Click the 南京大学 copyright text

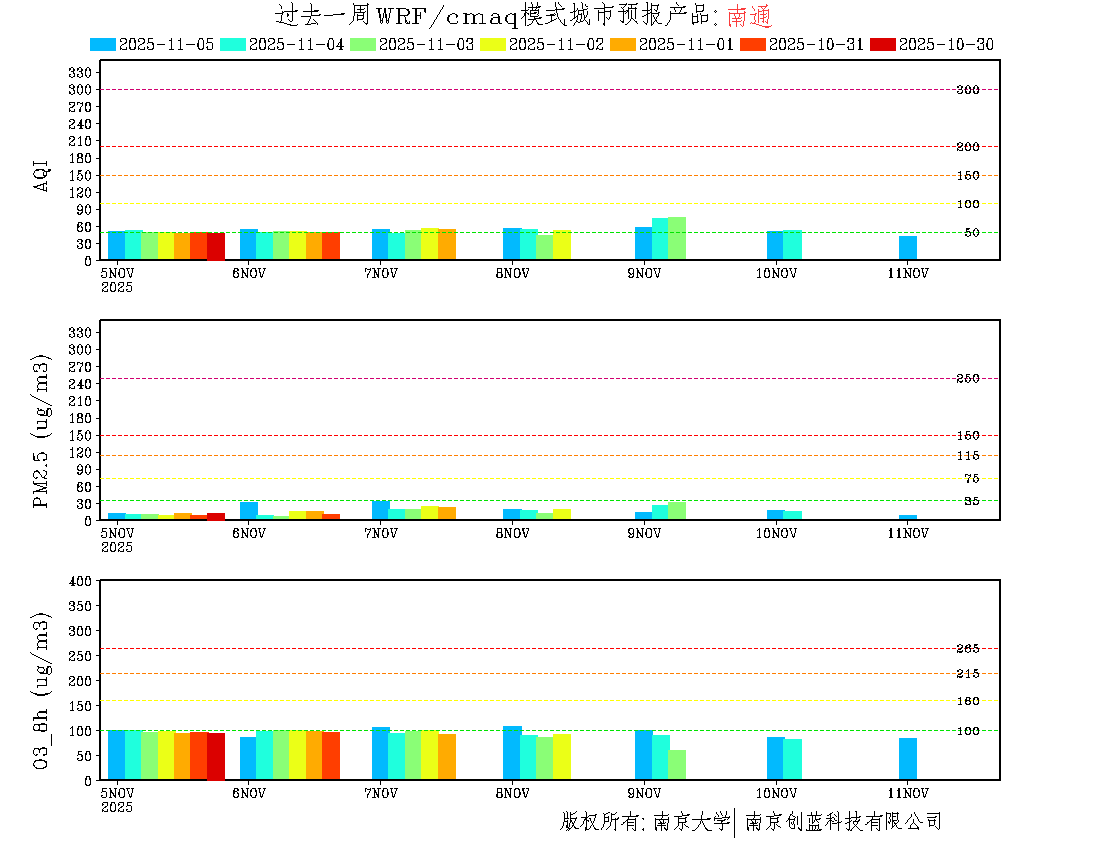pos(691,822)
